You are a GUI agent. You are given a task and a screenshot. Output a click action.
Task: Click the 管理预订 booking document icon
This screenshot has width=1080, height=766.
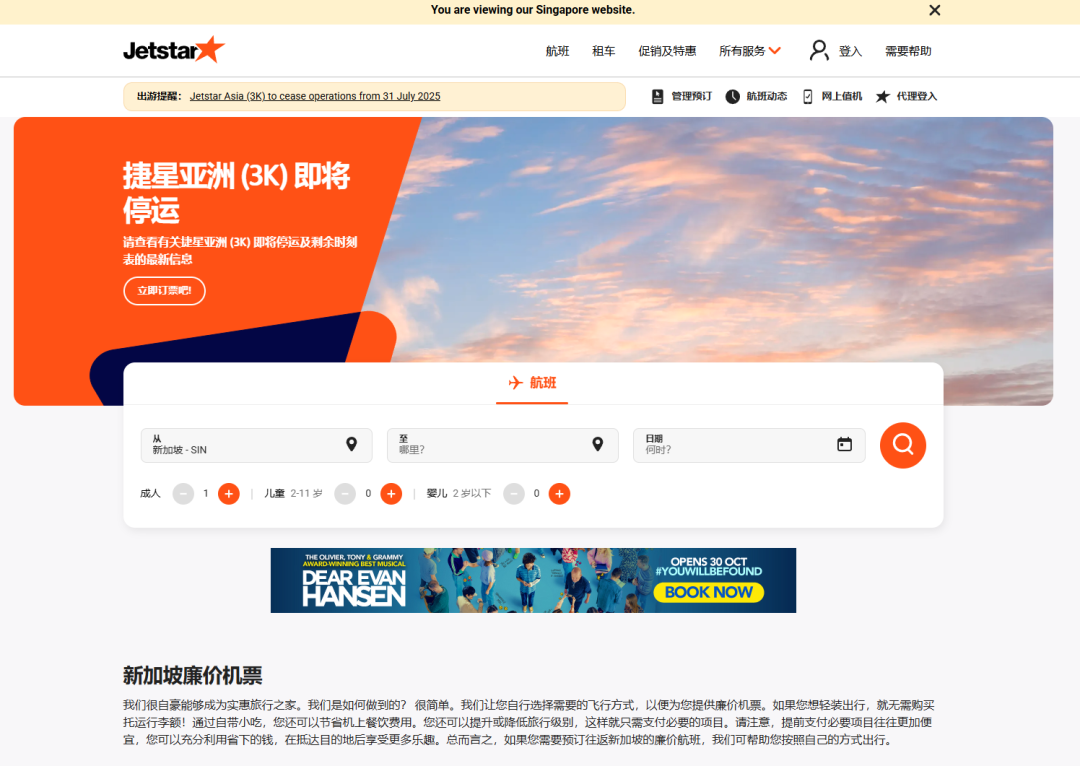[x=658, y=96]
